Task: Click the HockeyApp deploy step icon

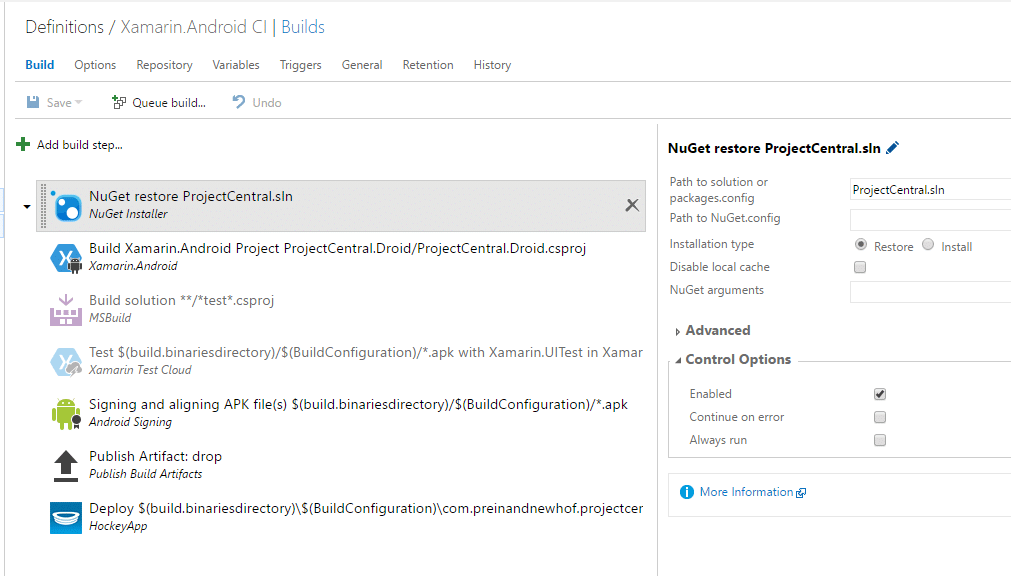Action: [66, 518]
